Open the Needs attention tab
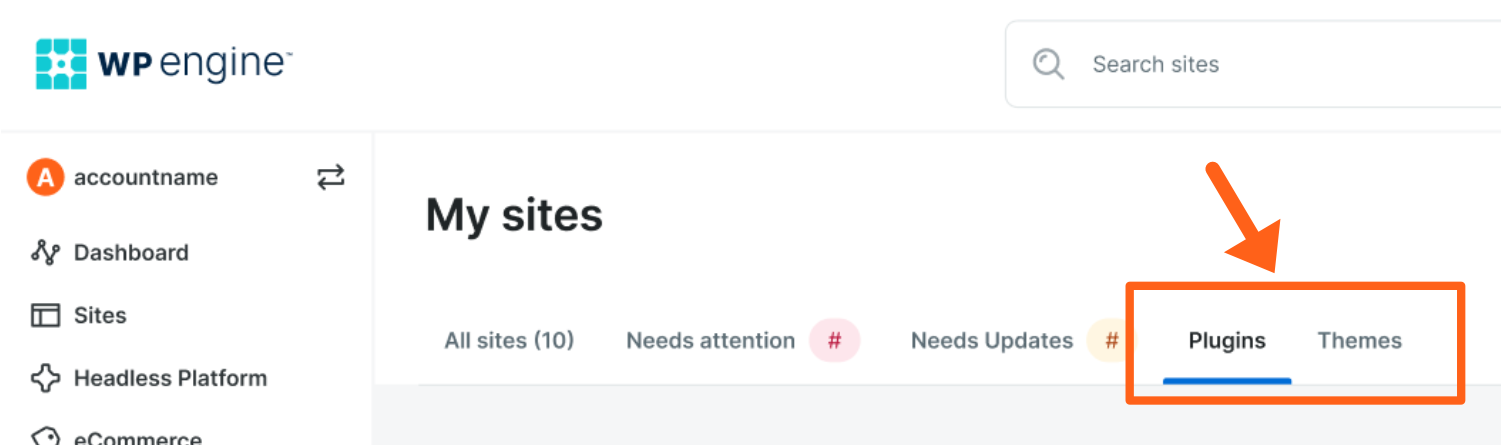This screenshot has height=445, width=1501. point(710,341)
